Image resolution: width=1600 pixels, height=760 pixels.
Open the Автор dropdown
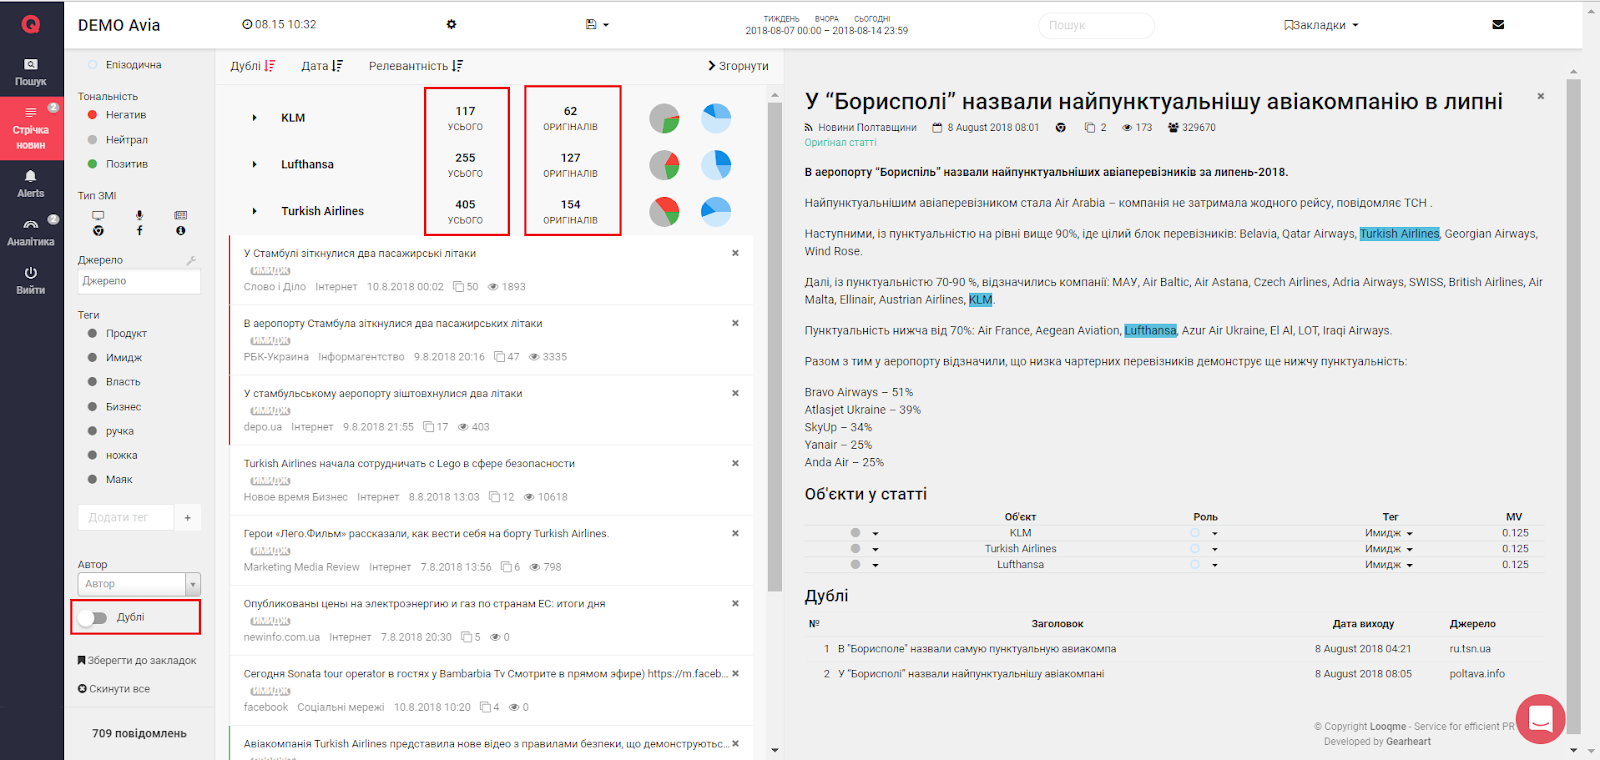tap(139, 584)
